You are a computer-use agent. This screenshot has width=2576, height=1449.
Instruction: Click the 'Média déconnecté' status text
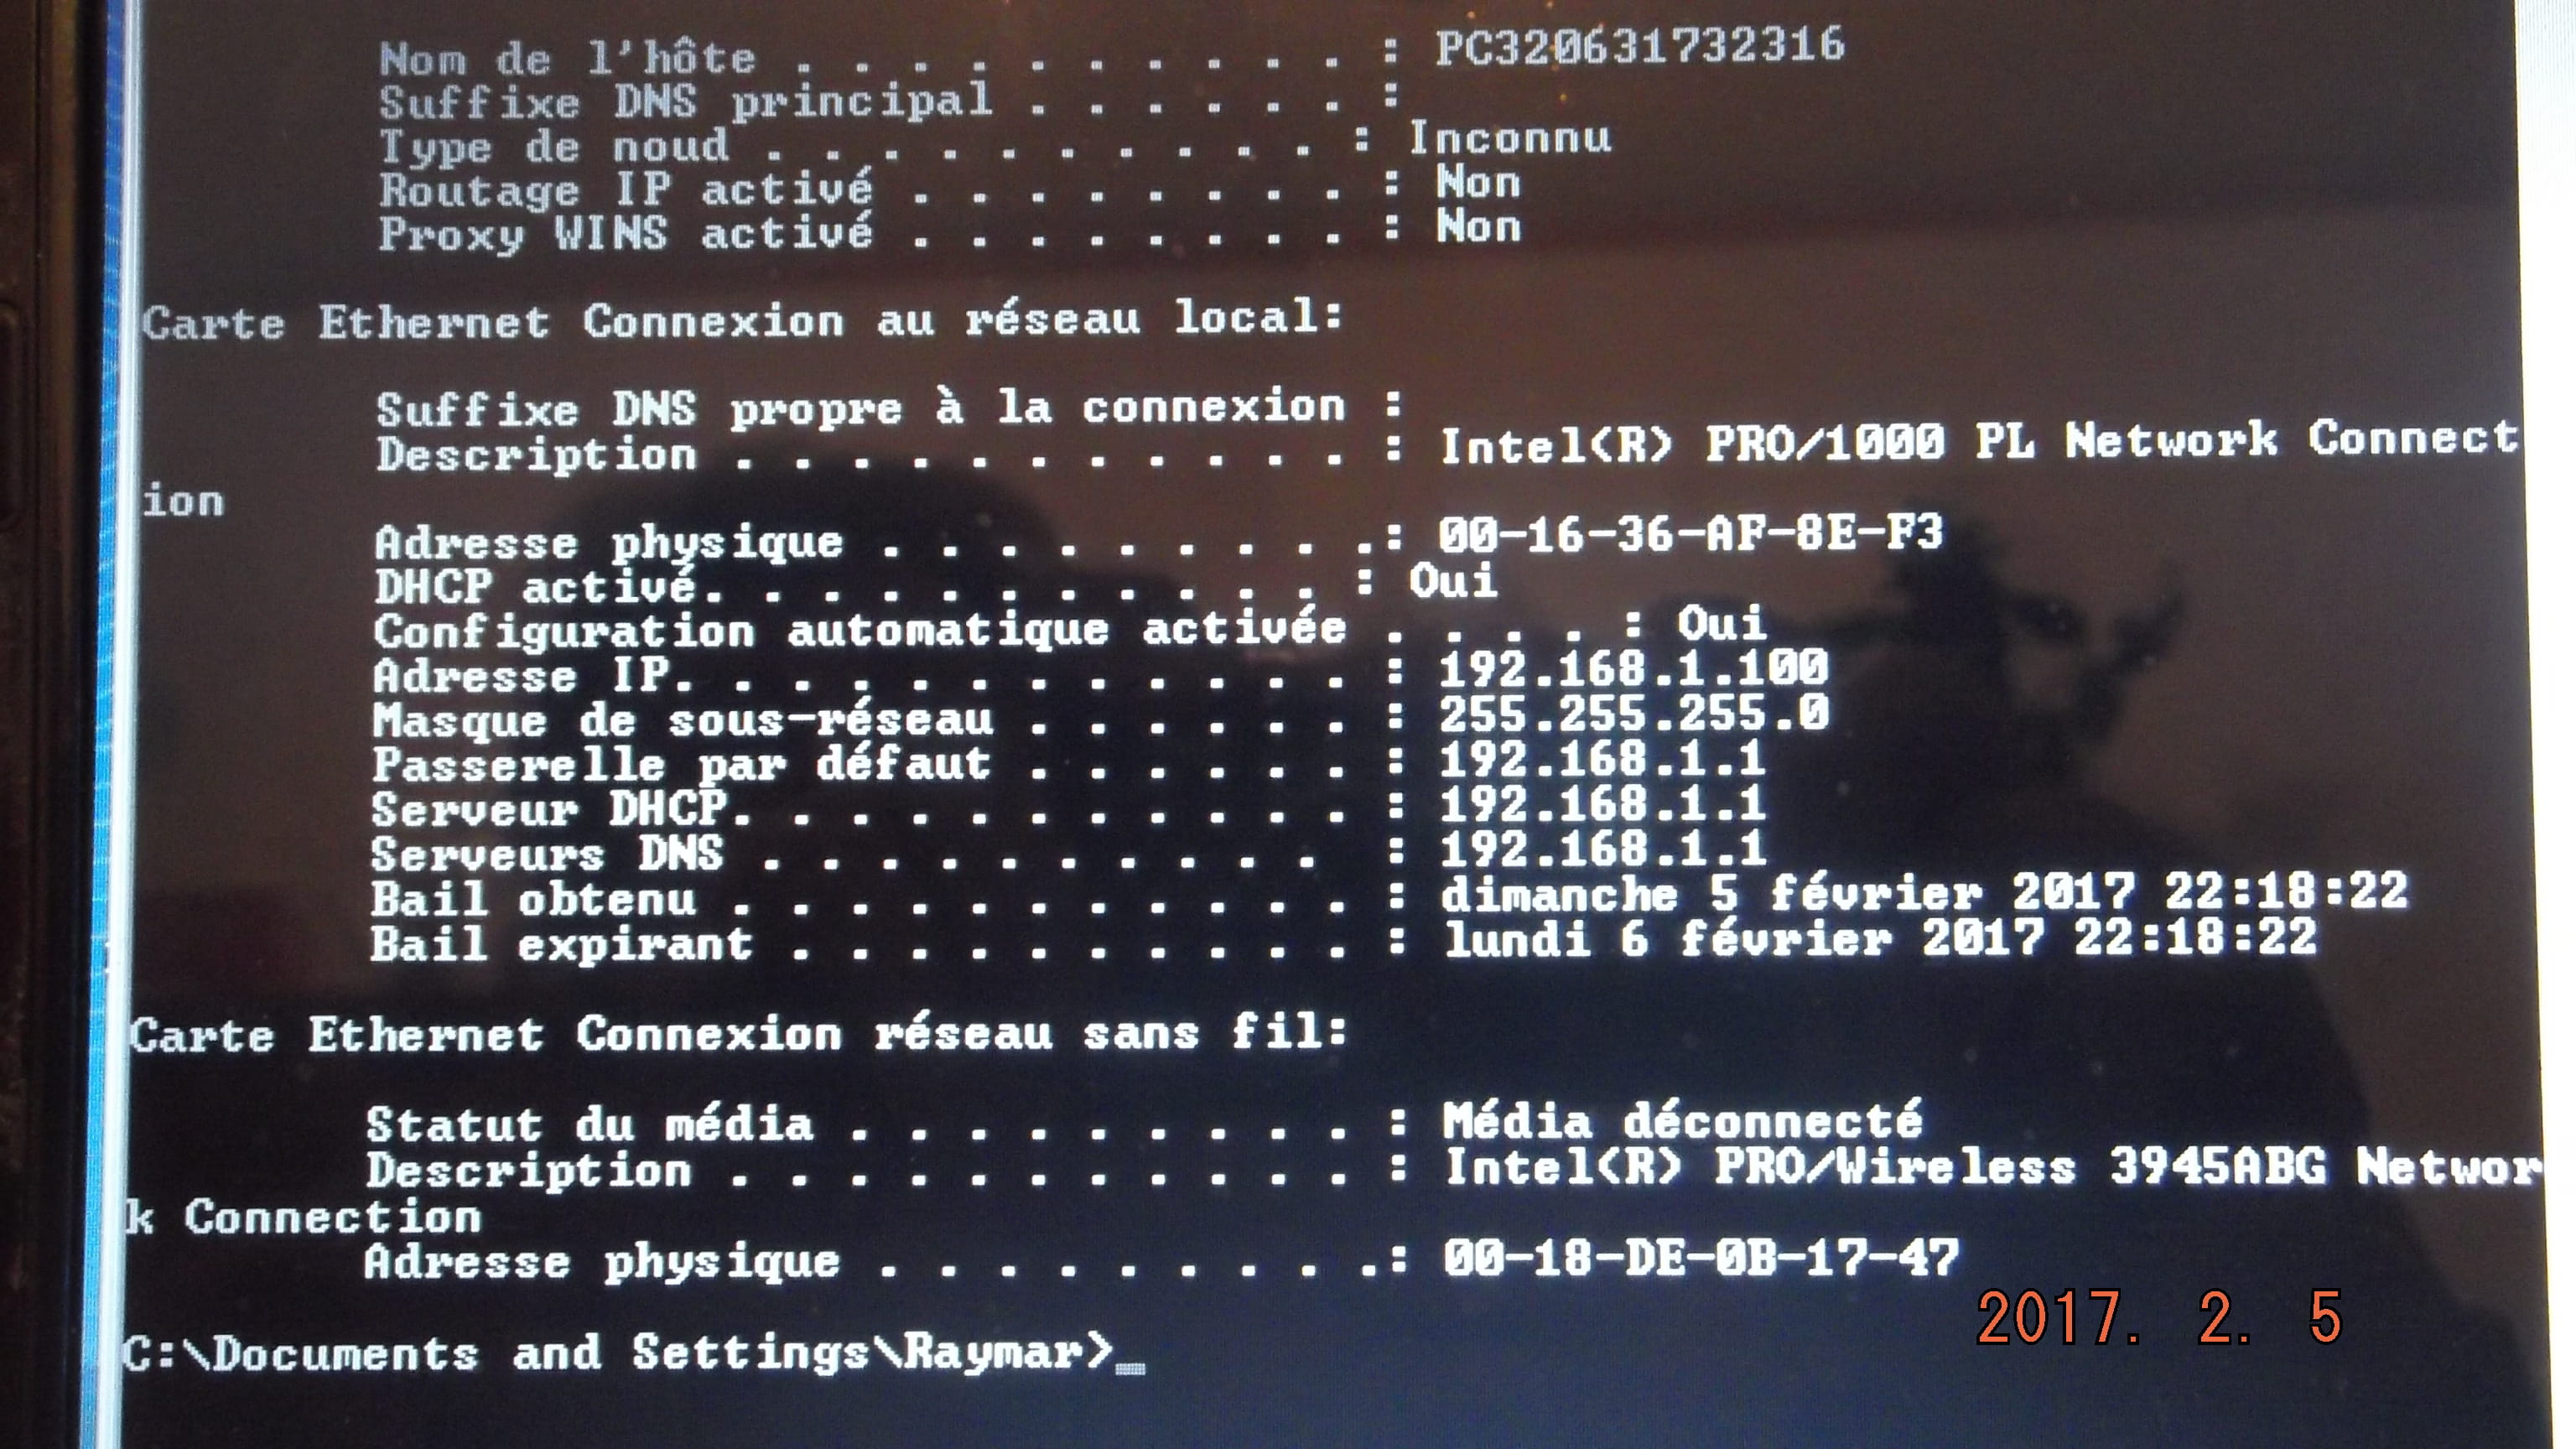coord(1683,1121)
